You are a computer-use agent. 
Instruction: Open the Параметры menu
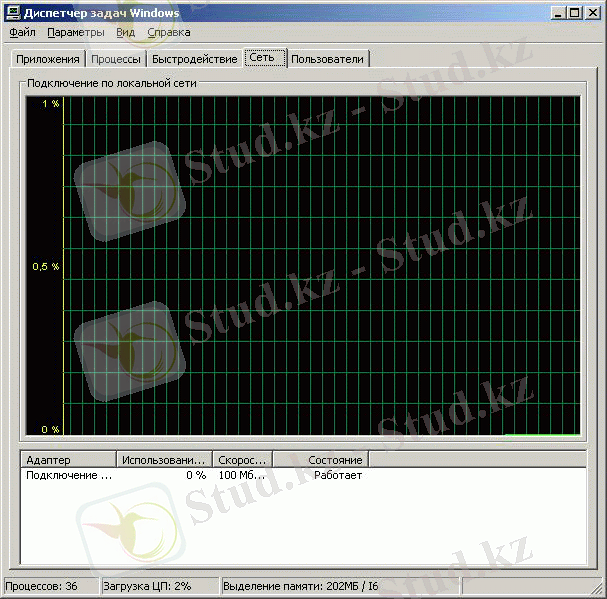[75, 33]
